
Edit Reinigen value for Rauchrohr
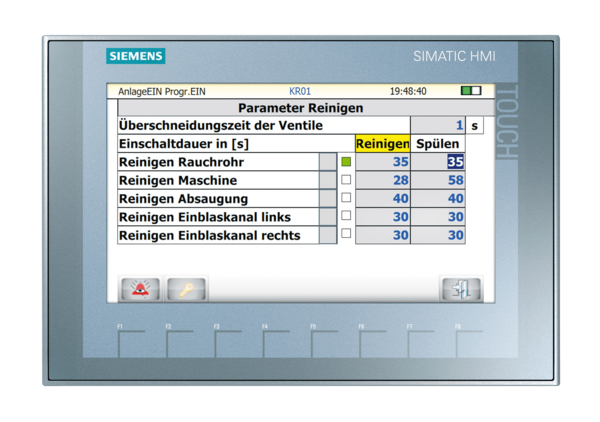click(x=383, y=162)
